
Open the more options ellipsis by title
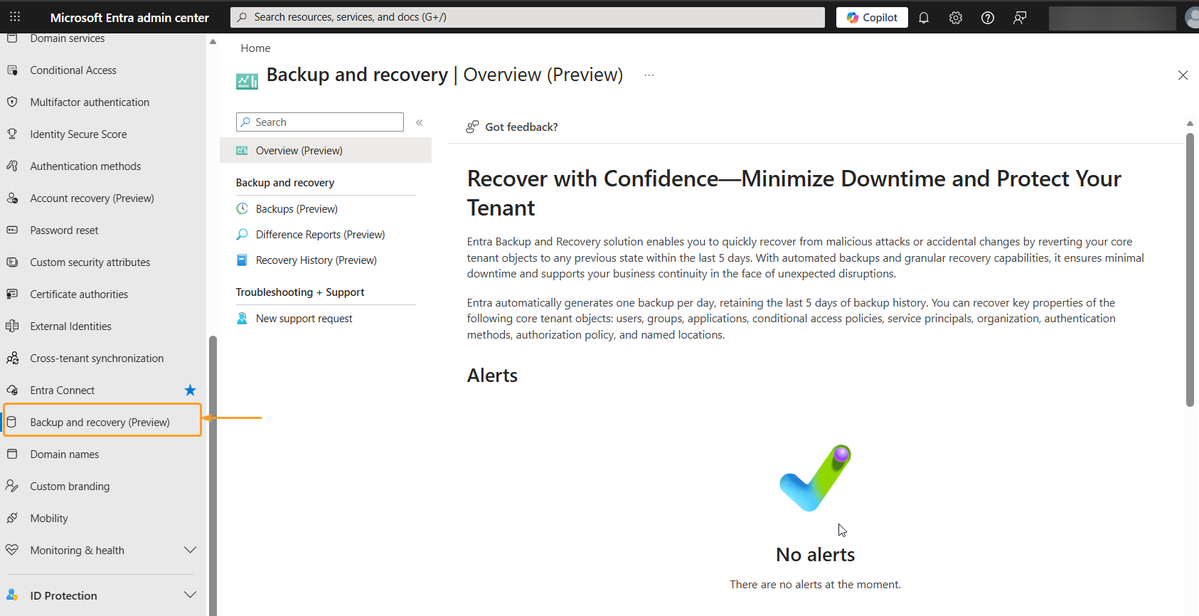click(x=649, y=75)
